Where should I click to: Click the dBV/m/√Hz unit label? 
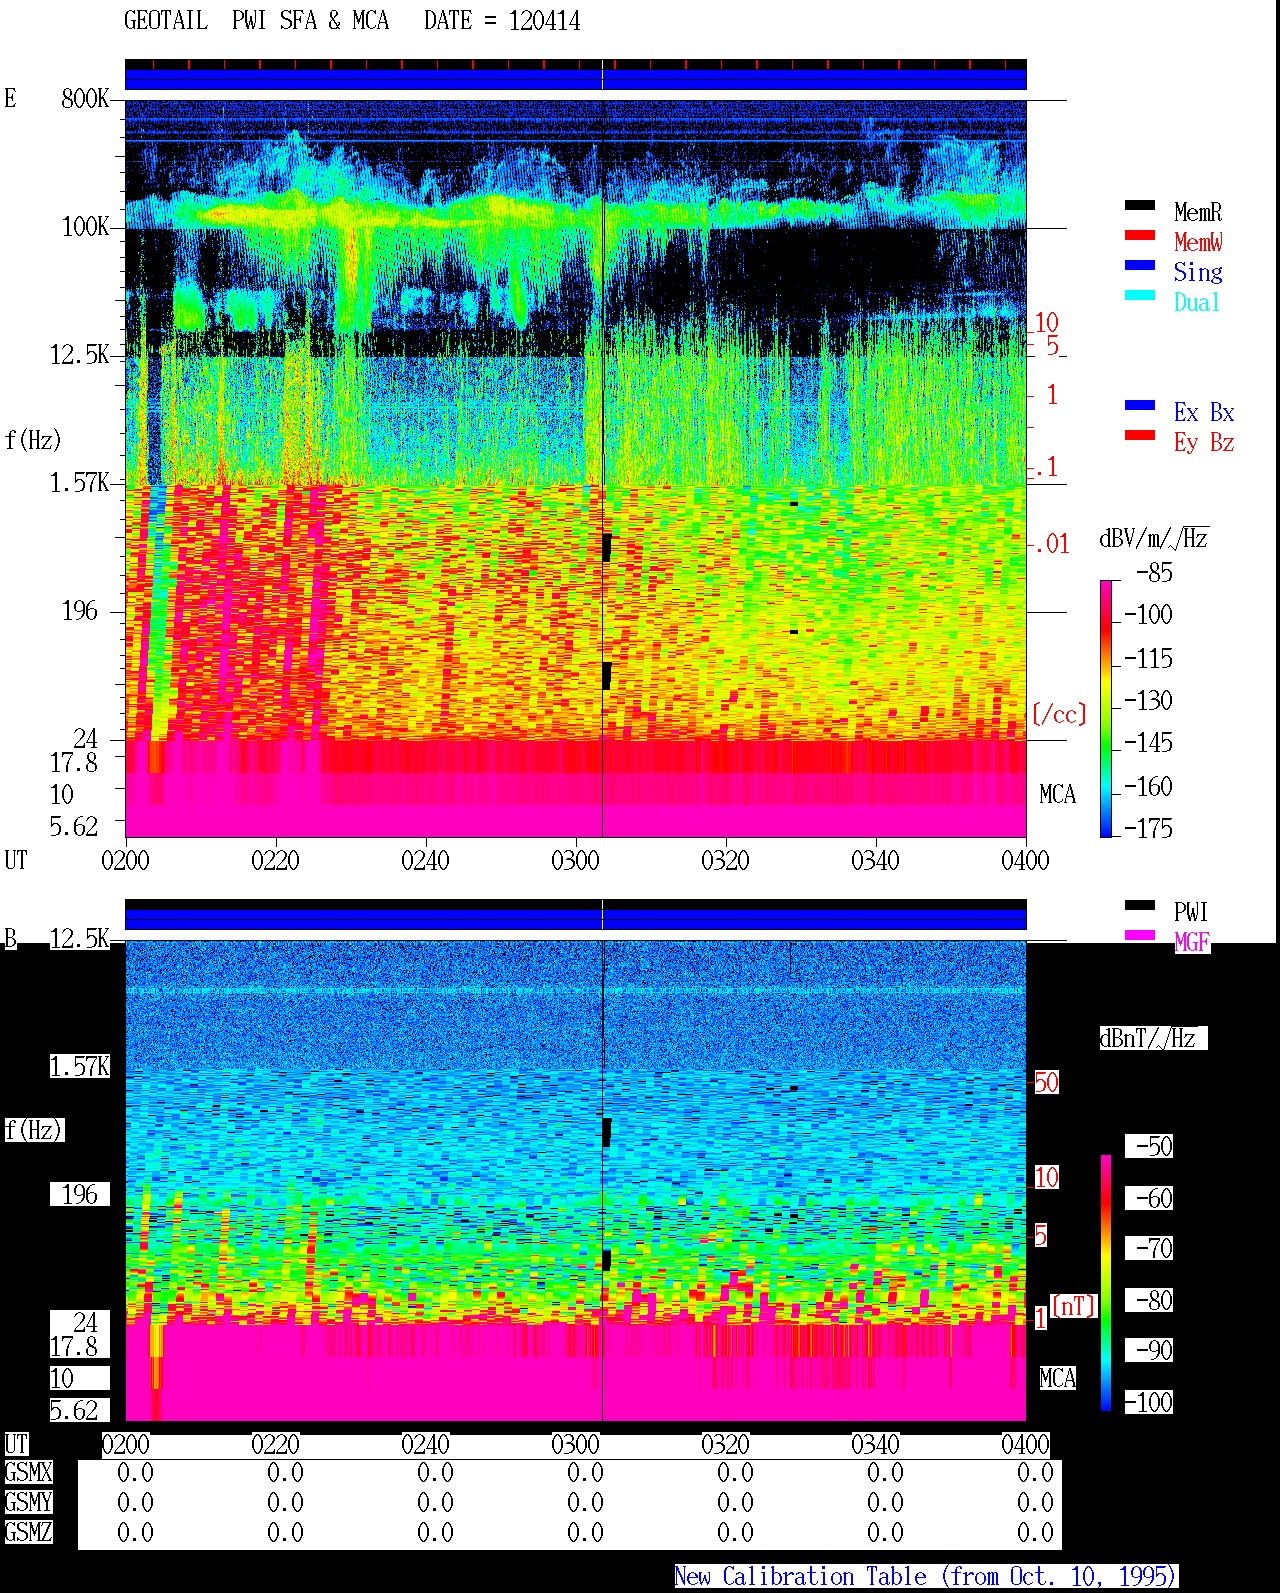click(1154, 538)
